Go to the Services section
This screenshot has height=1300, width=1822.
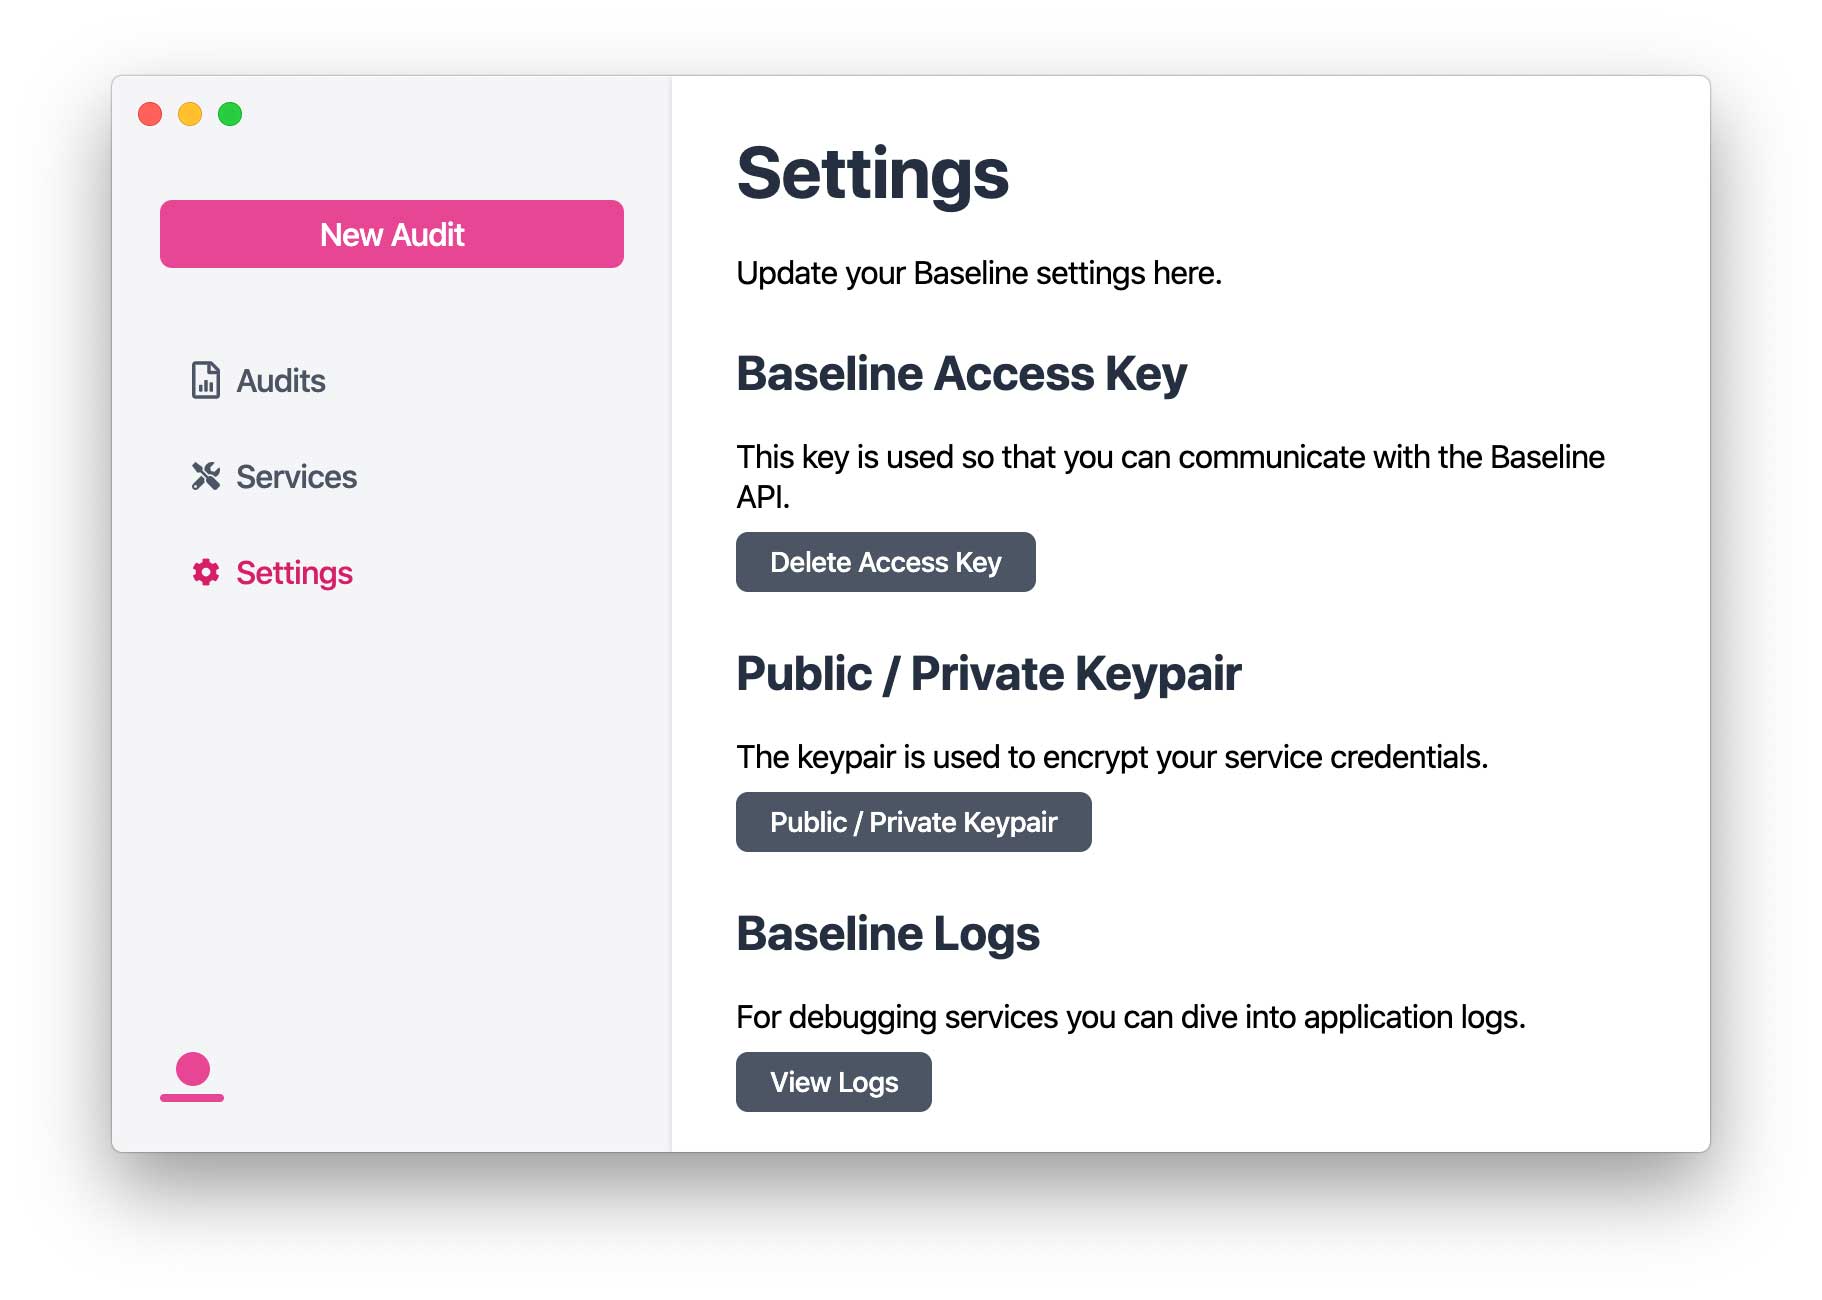coord(296,477)
